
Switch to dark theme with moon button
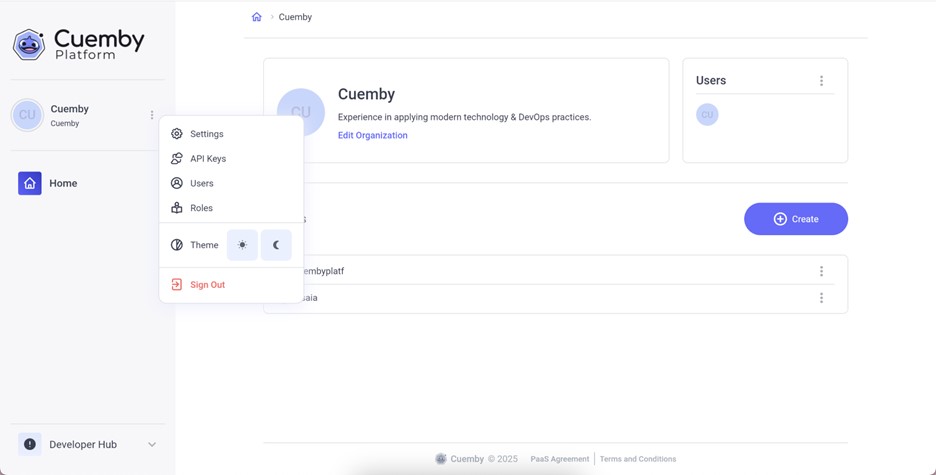pos(276,245)
